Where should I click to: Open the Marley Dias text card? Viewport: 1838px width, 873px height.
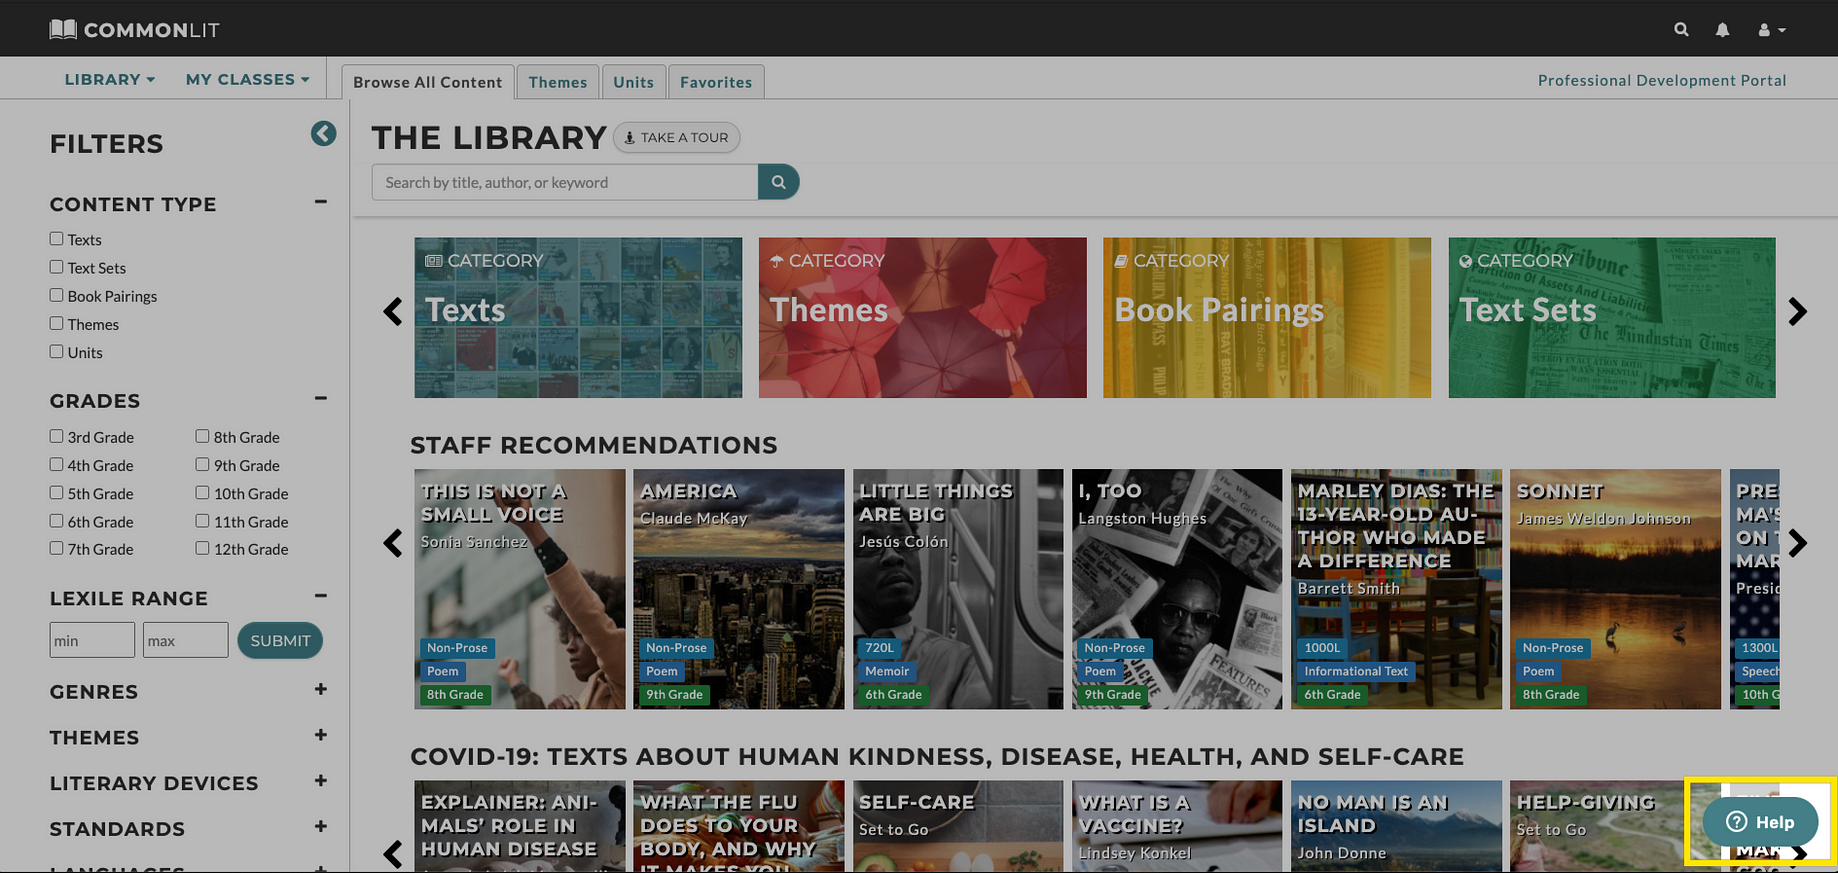pos(1396,589)
